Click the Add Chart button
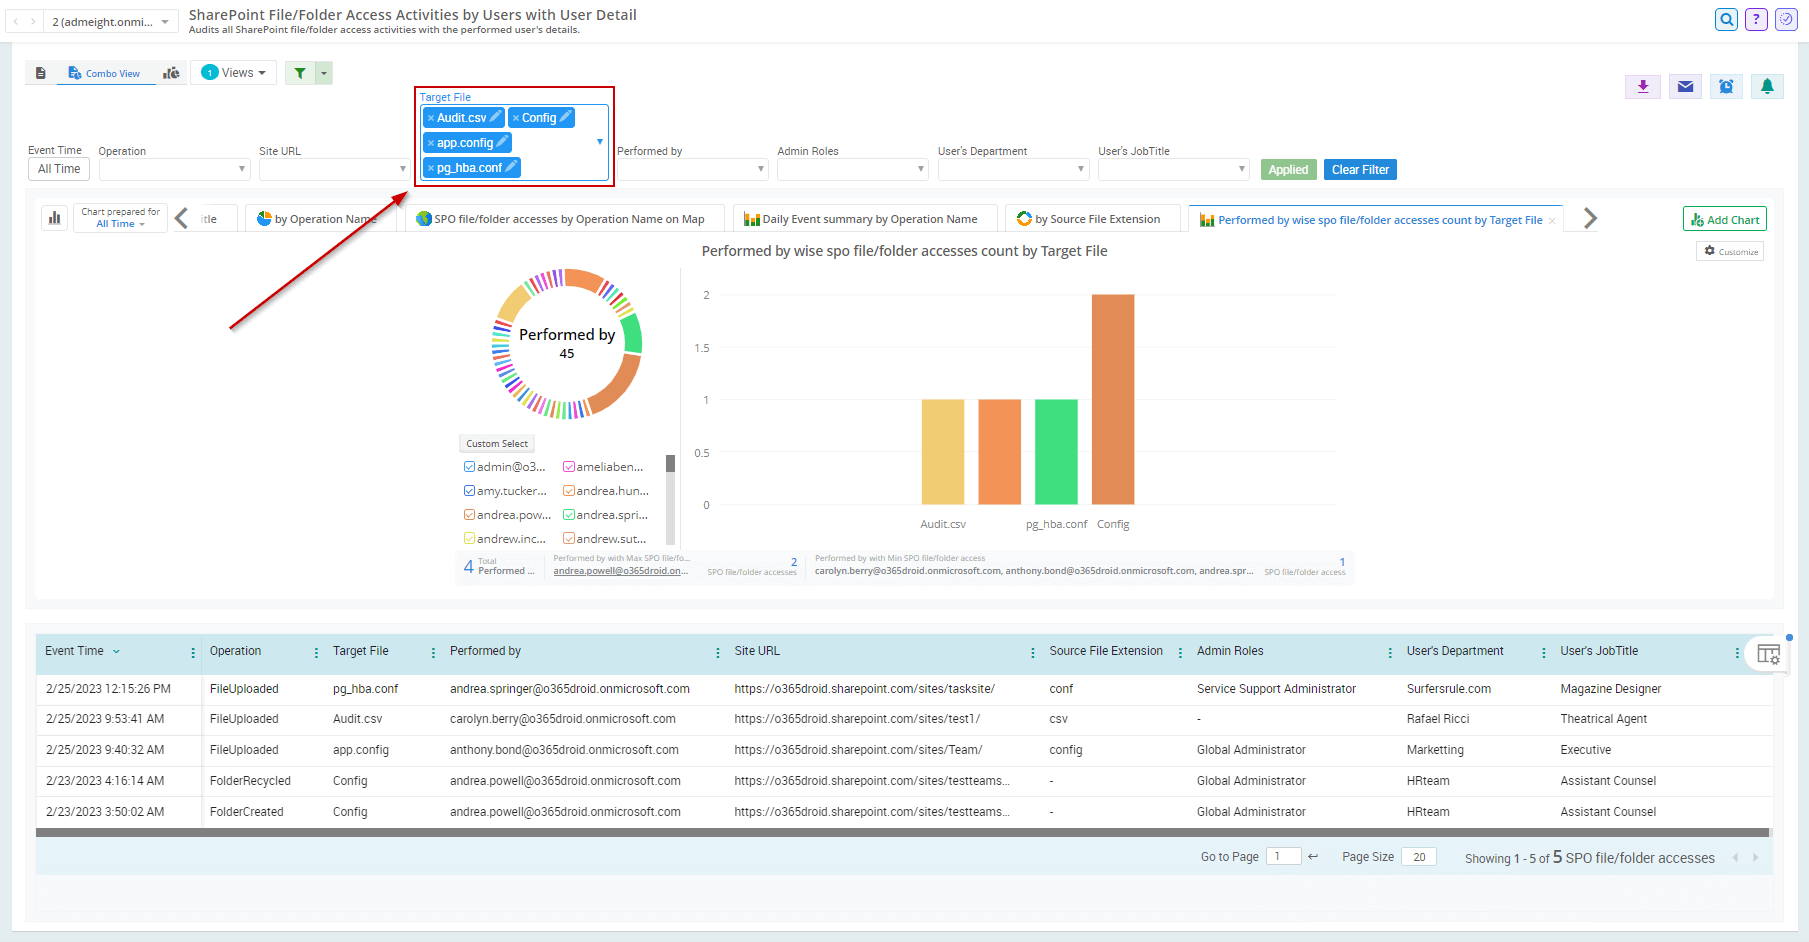The width and height of the screenshot is (1809, 942). [1724, 218]
